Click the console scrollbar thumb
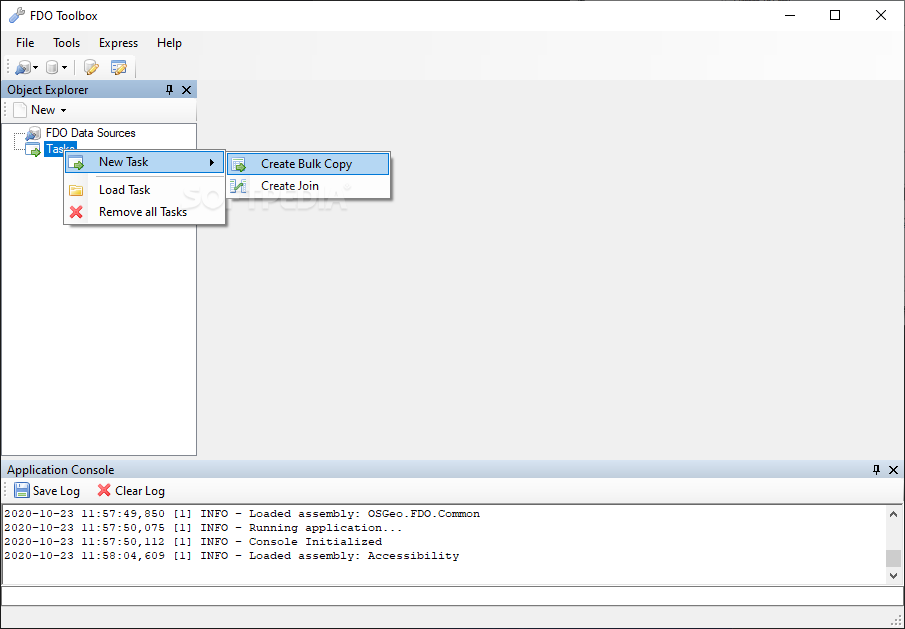Image resolution: width=905 pixels, height=629 pixels. pyautogui.click(x=893, y=558)
